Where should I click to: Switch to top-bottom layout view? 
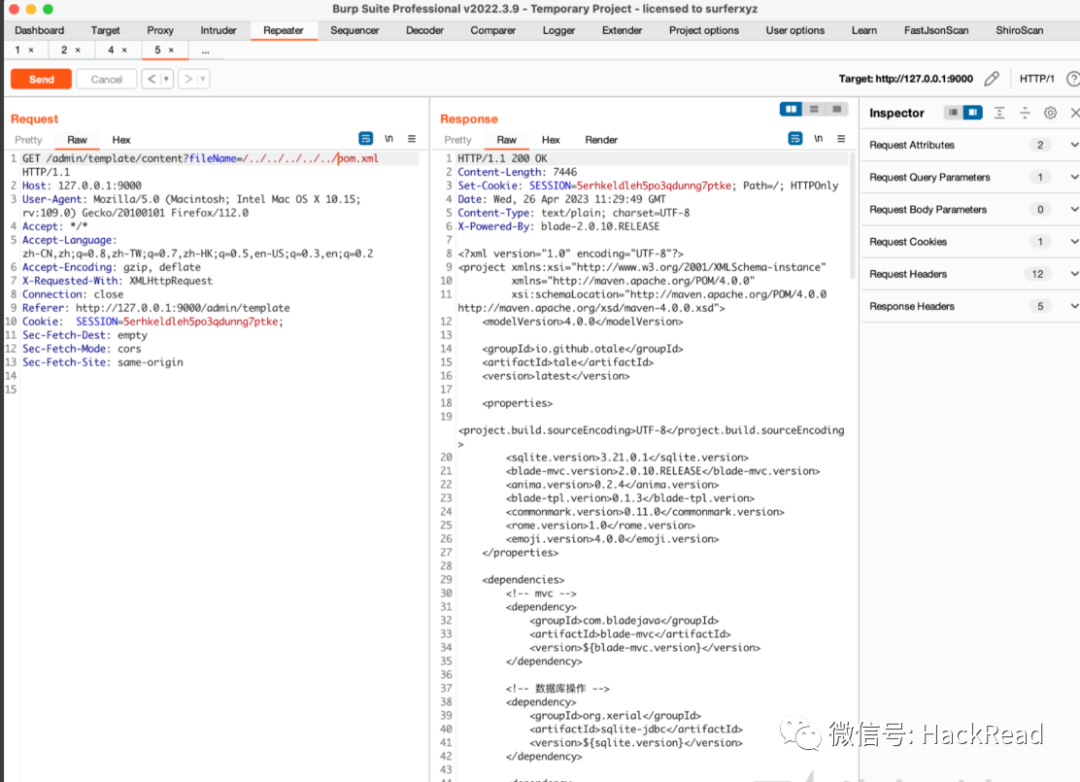814,109
